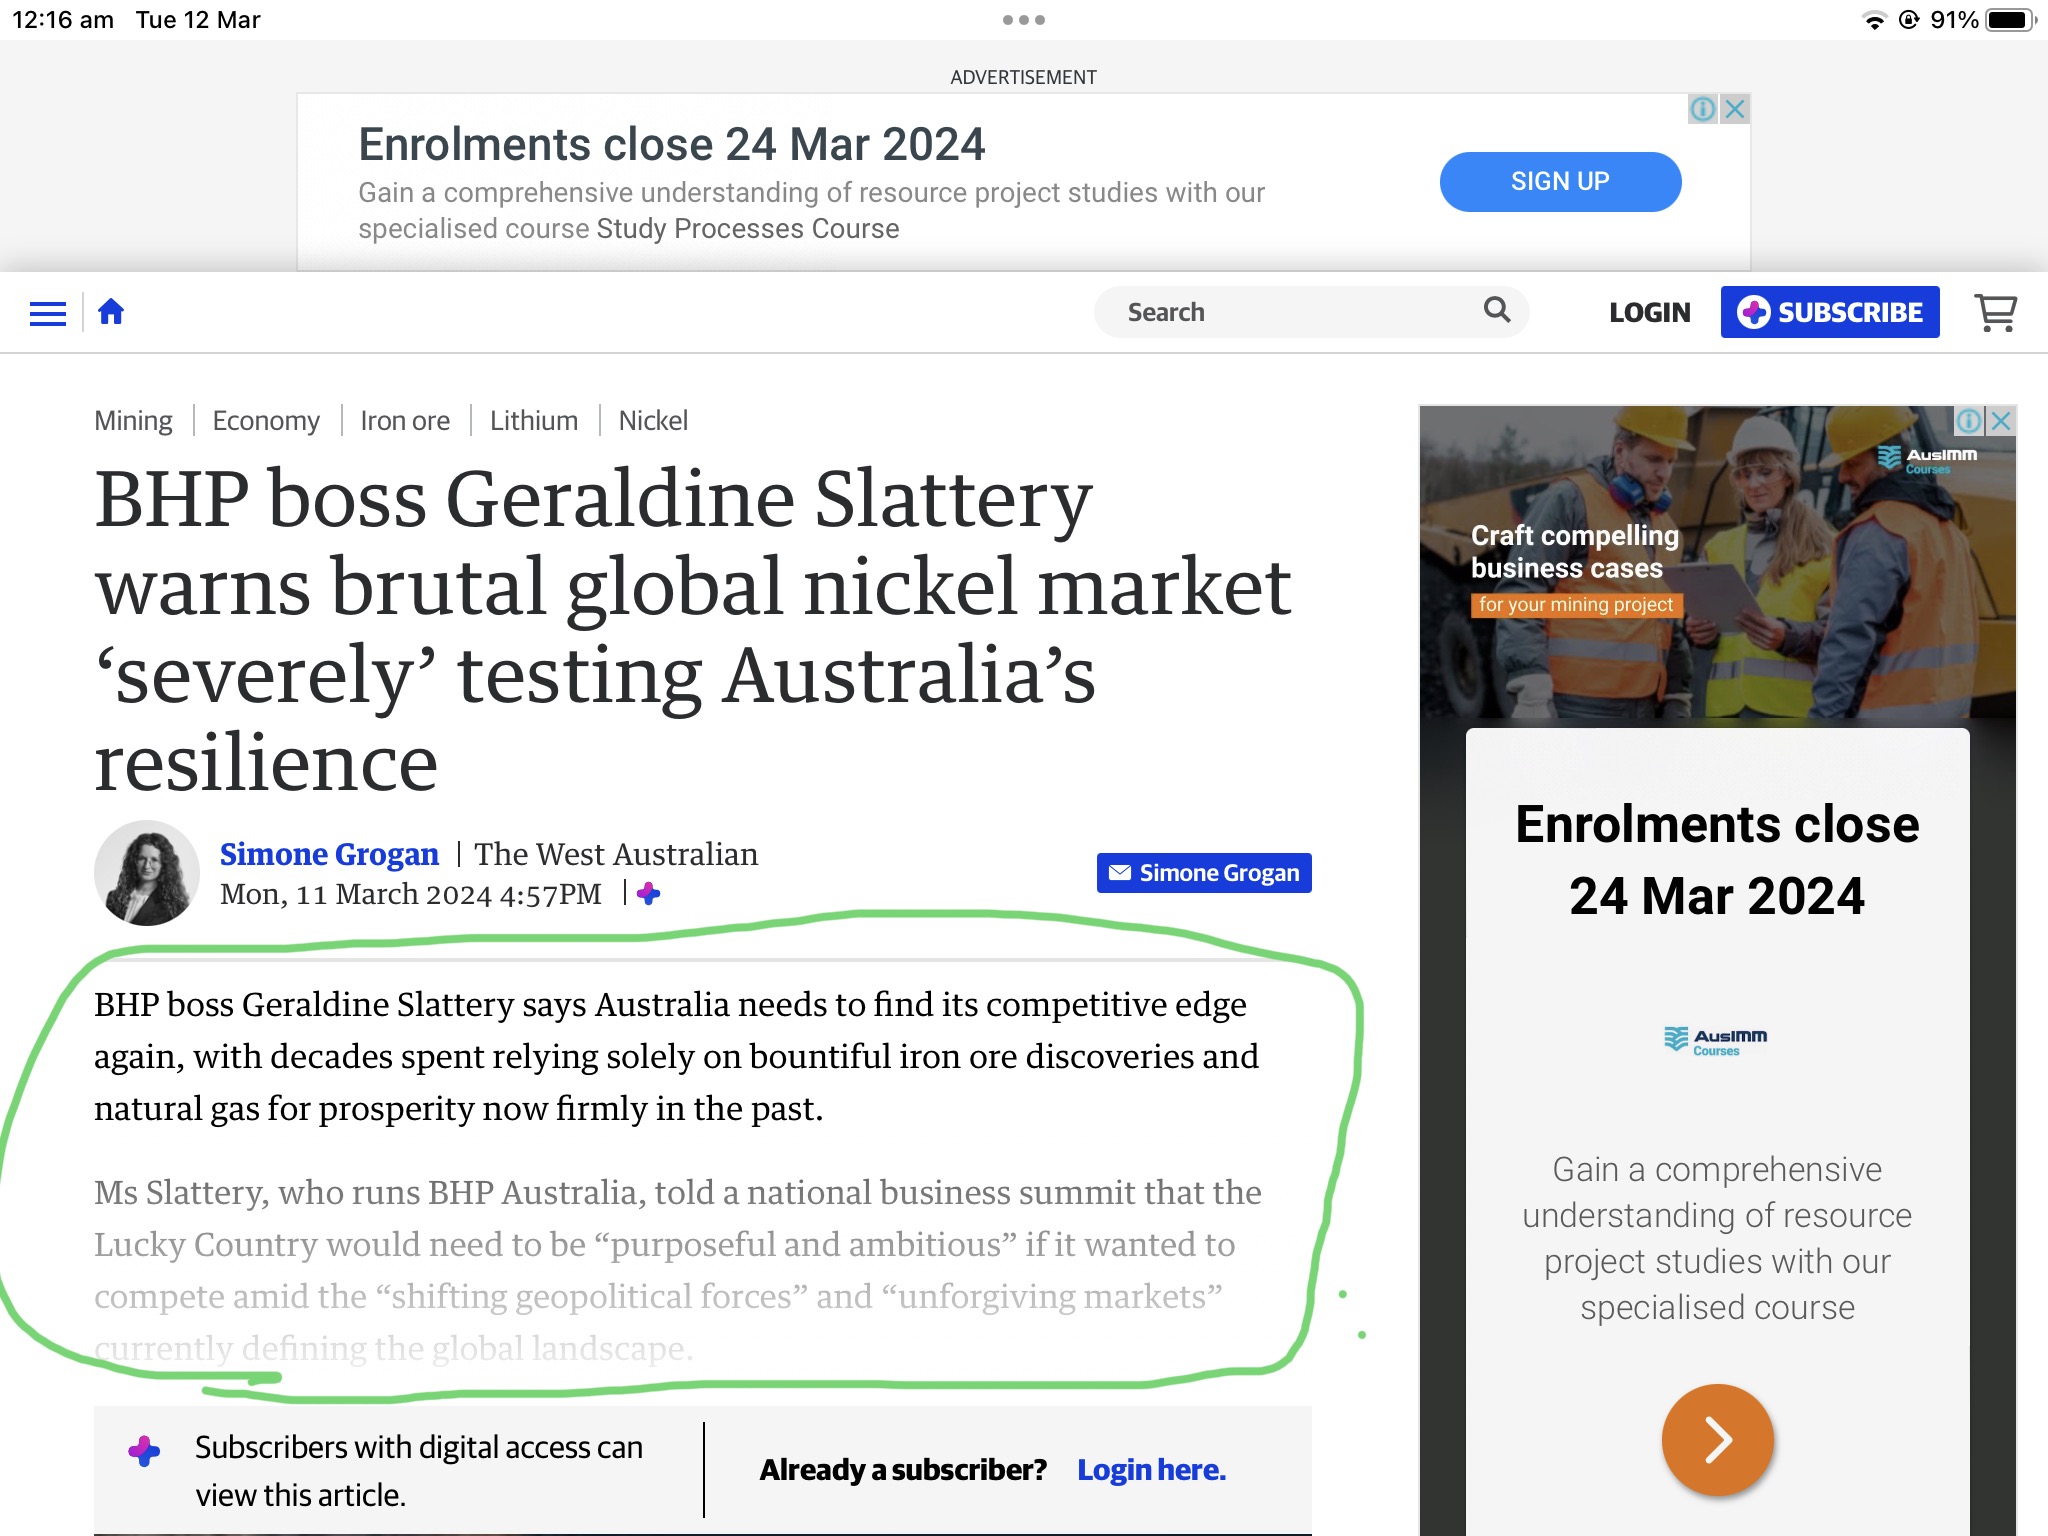Open the shopping cart icon
Screen dimensions: 2048x1536
(1996, 313)
